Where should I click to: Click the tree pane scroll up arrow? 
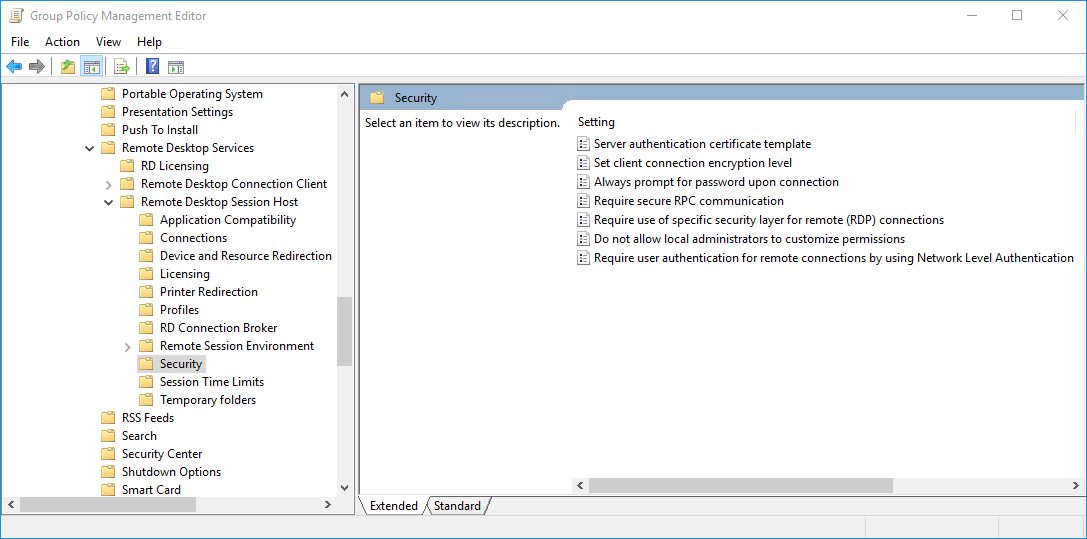coord(345,94)
